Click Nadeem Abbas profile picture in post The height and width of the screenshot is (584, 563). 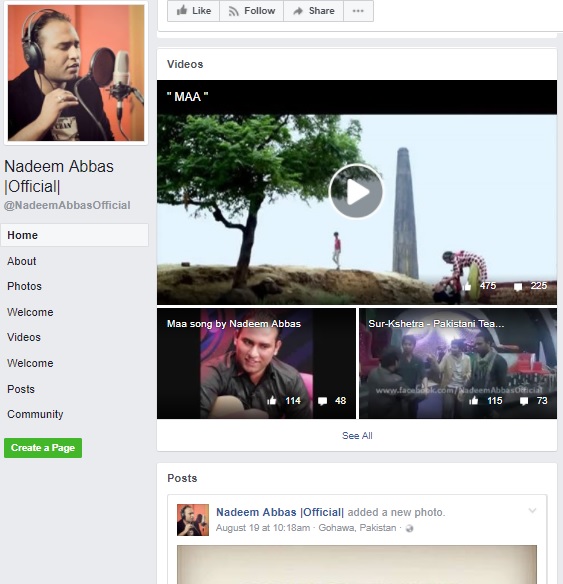click(193, 520)
